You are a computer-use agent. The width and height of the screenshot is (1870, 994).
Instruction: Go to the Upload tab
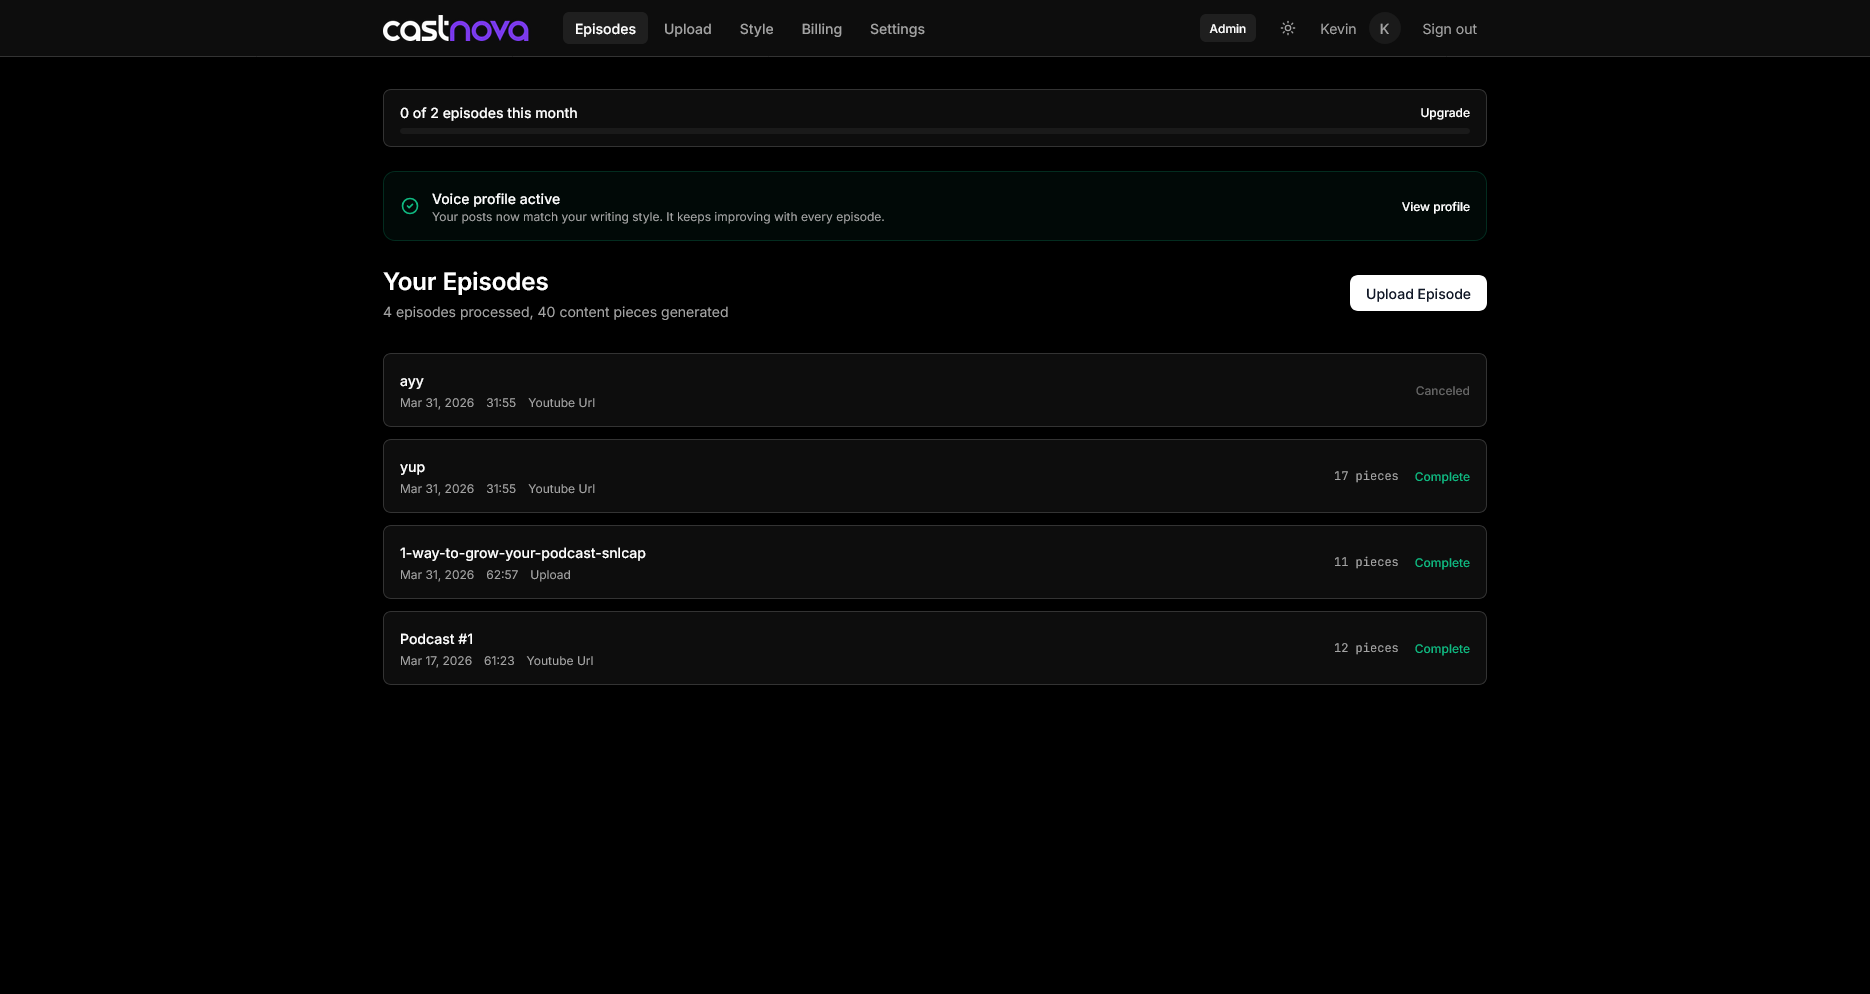click(688, 29)
